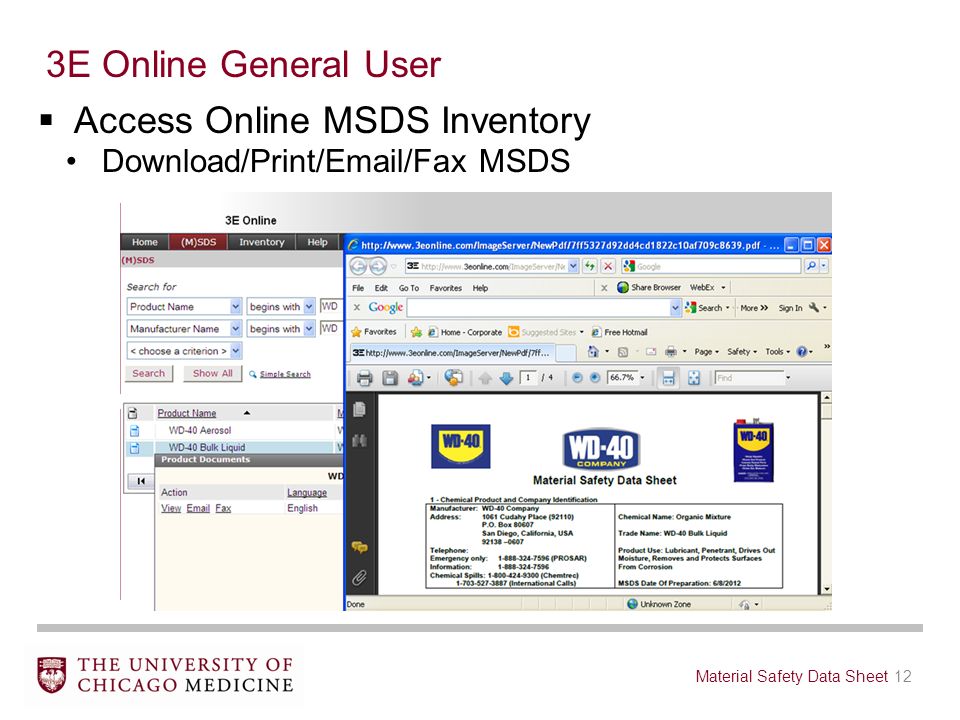Image resolution: width=960 pixels, height=720 pixels.
Task: Click the Google toolbar search field
Action: (x=539, y=308)
